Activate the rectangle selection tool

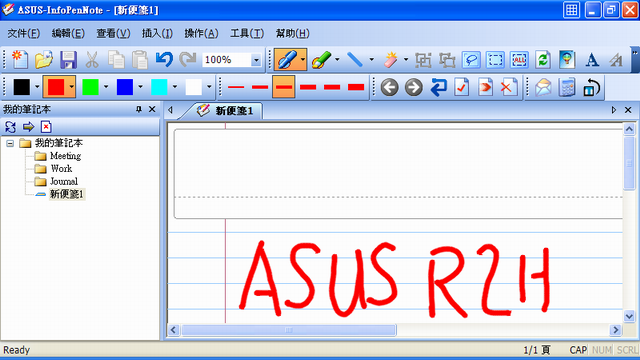tap(495, 60)
